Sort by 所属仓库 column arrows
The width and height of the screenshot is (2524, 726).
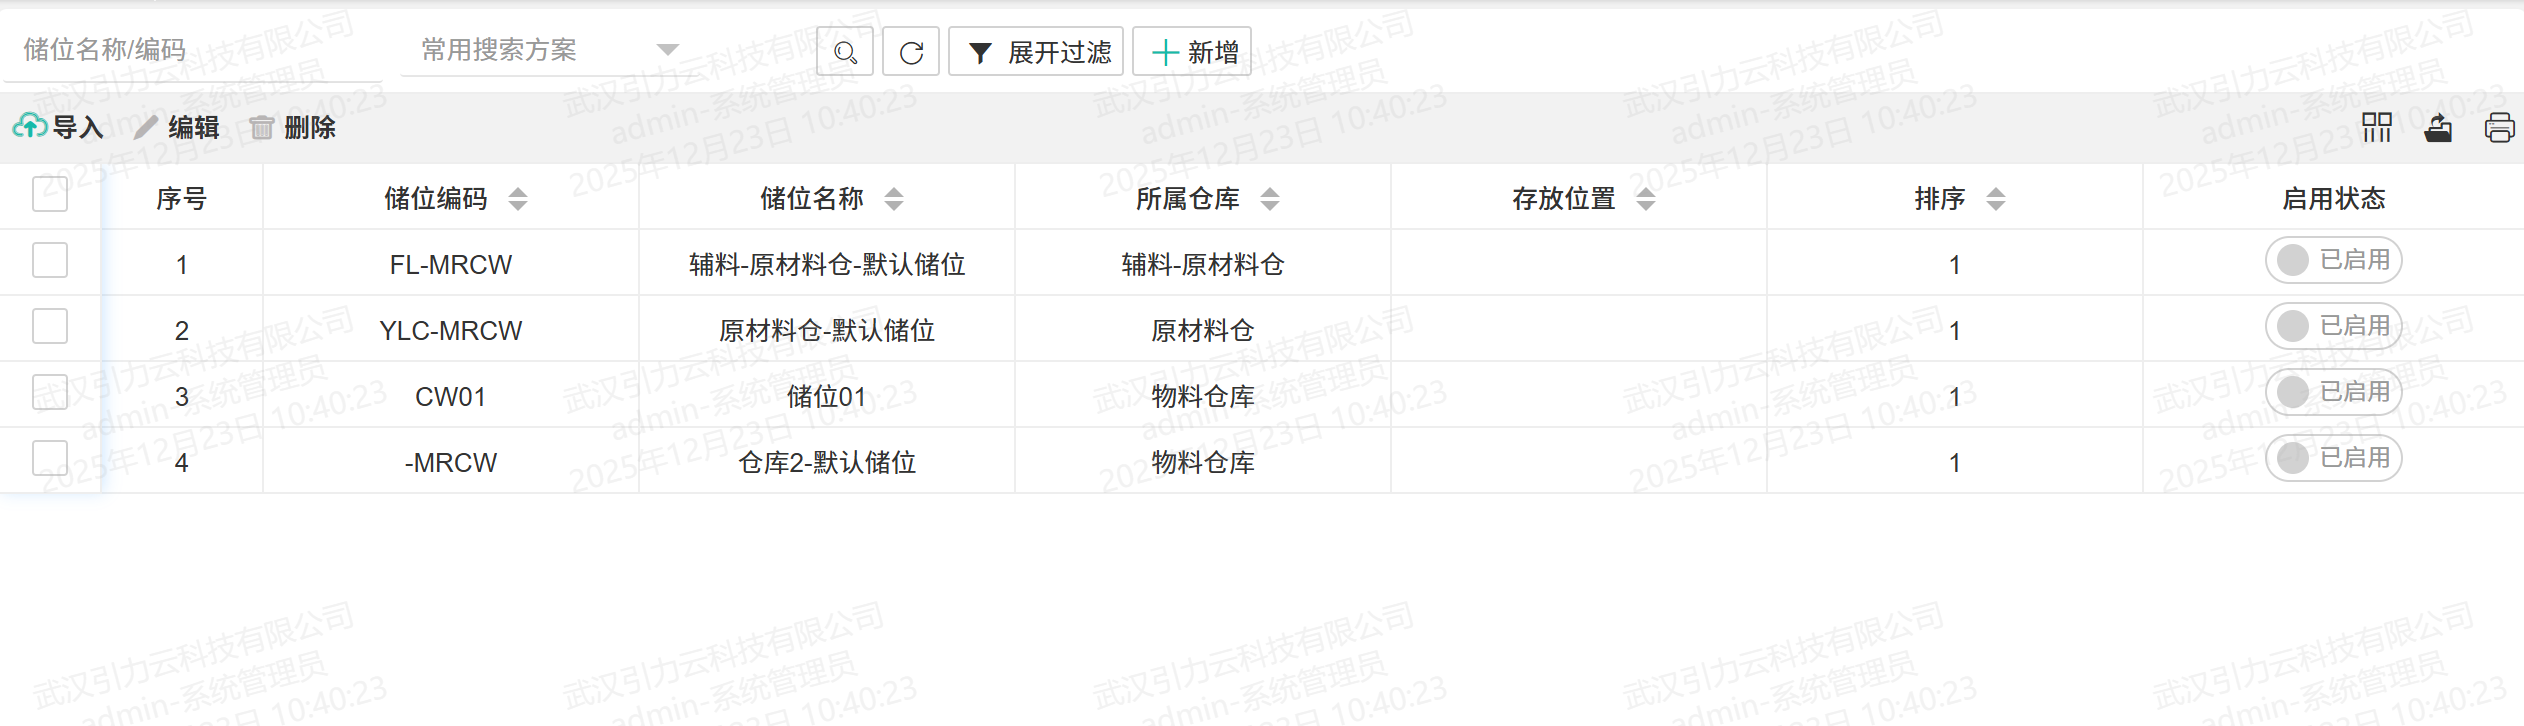pyautogui.click(x=1270, y=199)
